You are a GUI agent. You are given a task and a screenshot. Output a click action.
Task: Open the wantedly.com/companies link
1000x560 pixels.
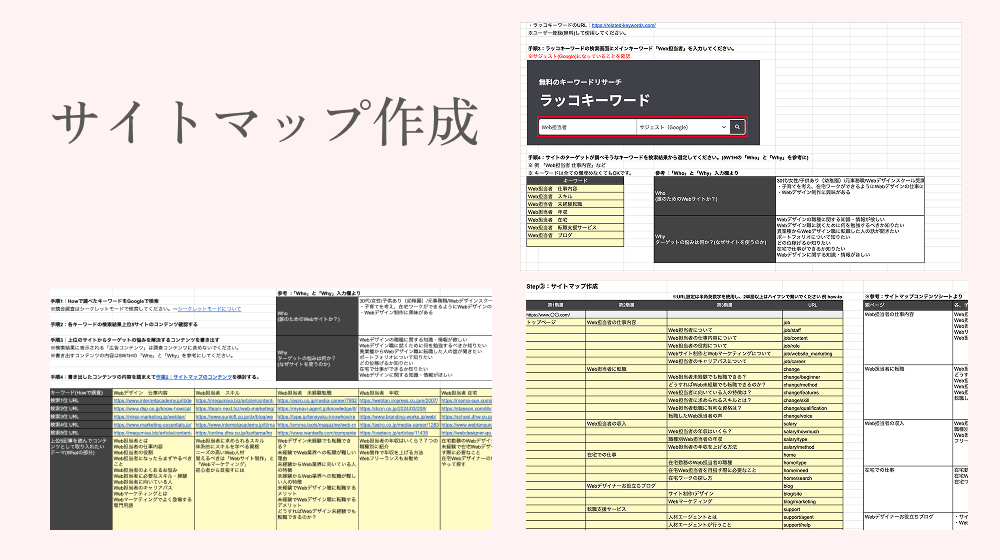[x=316, y=432]
